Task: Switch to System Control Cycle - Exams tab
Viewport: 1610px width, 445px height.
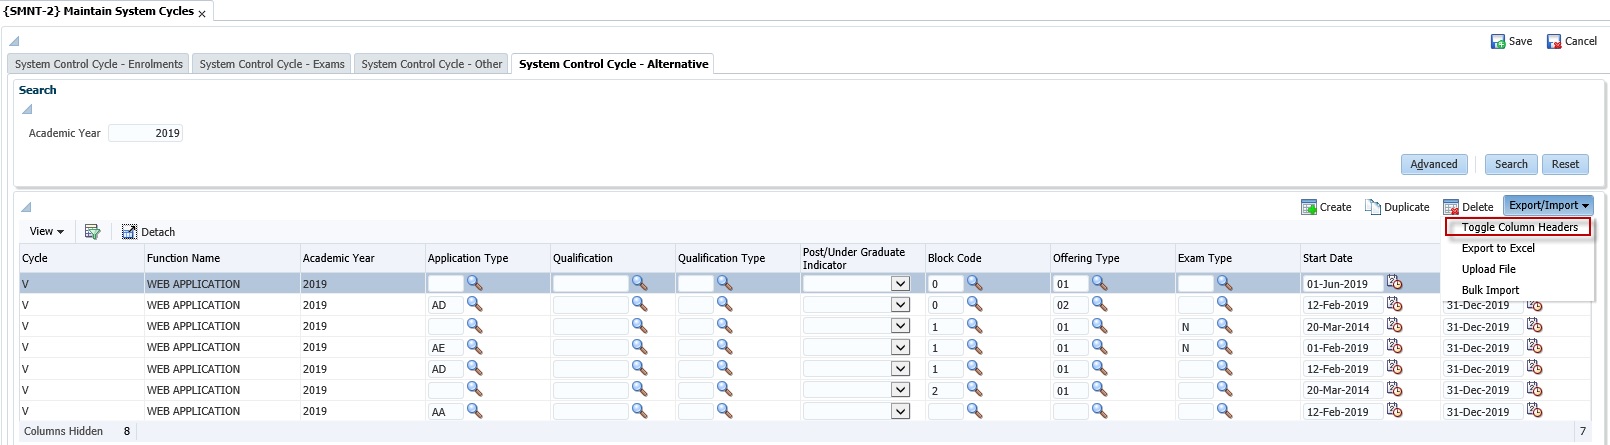Action: coord(272,64)
